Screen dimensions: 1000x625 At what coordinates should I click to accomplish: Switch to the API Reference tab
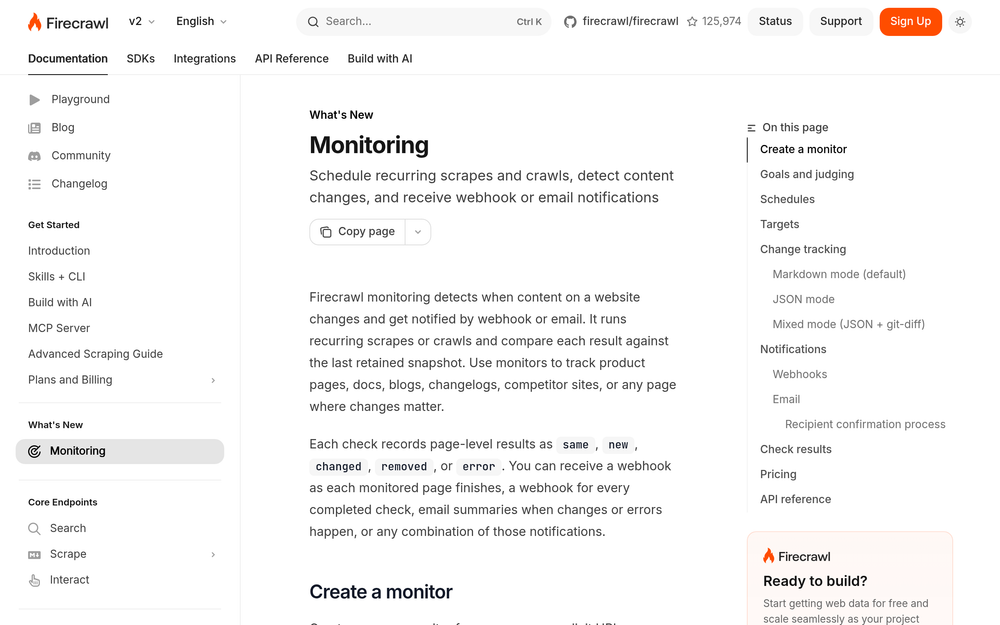point(291,59)
